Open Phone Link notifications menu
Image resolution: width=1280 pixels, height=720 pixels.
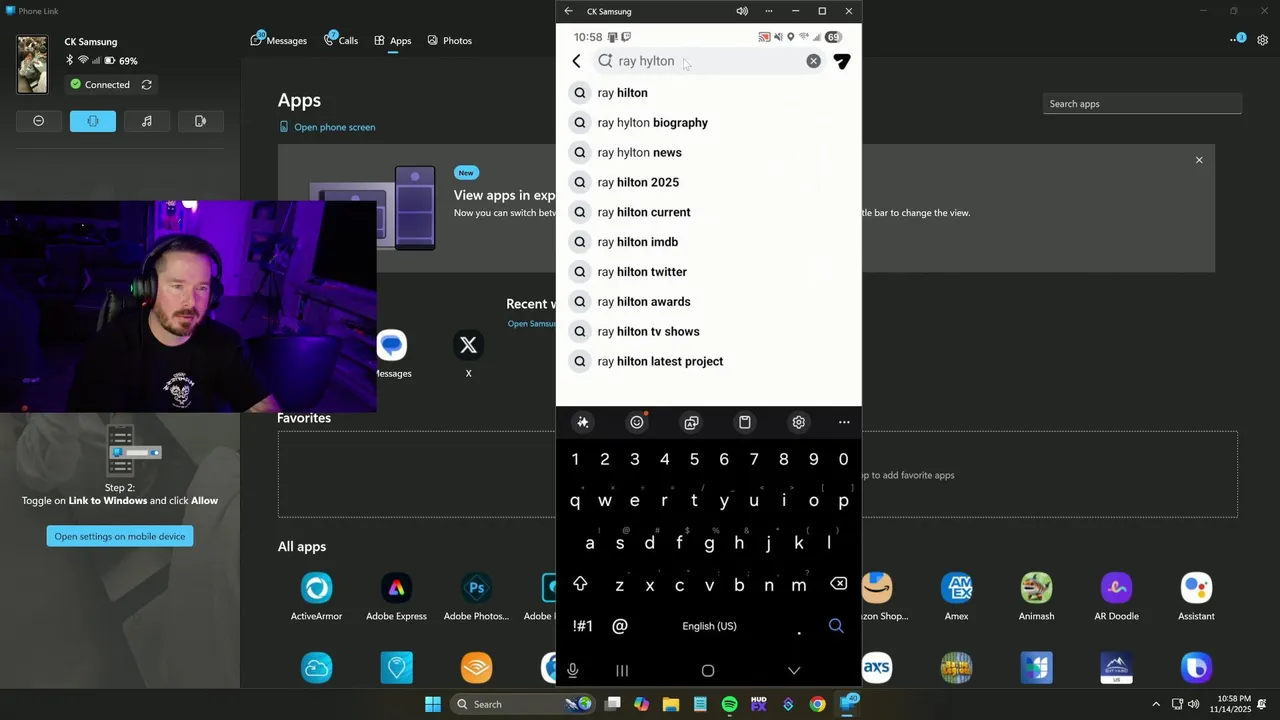point(1237,40)
